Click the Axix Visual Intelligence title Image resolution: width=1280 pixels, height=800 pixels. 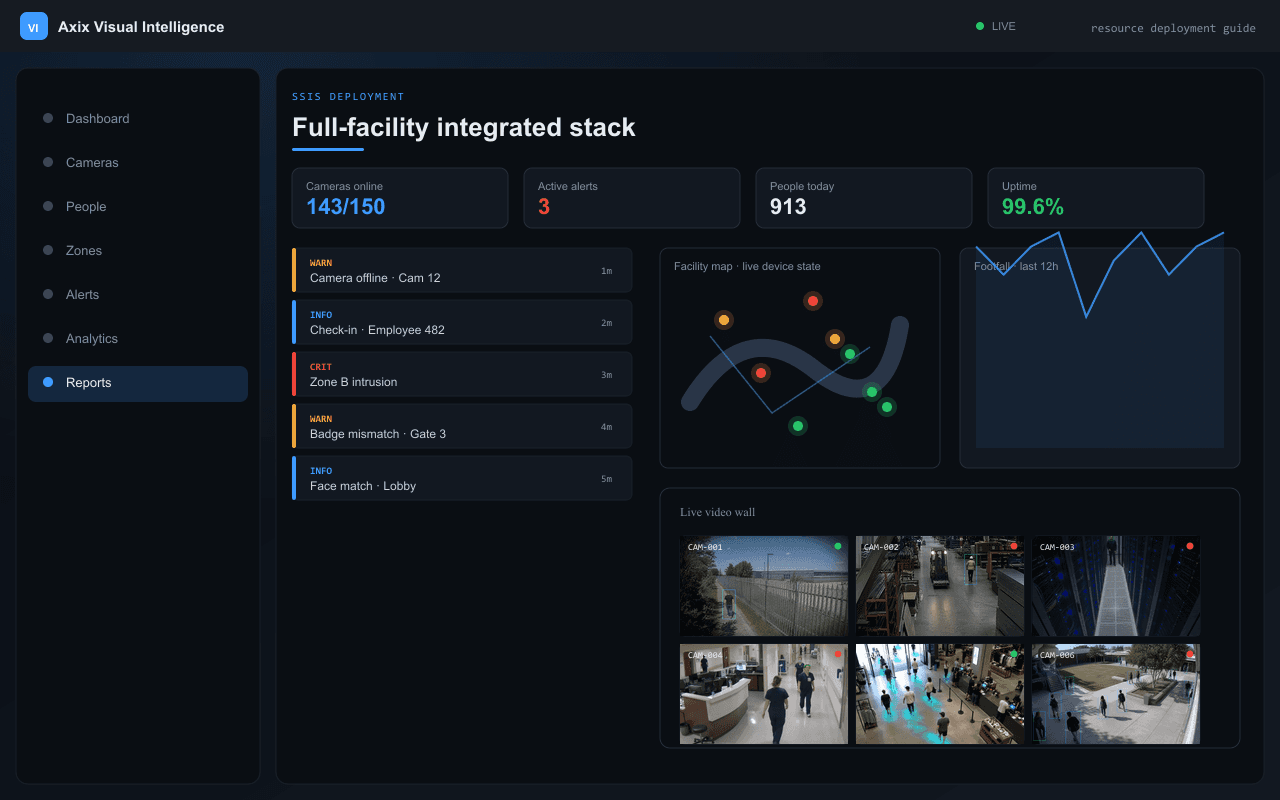(x=141, y=27)
